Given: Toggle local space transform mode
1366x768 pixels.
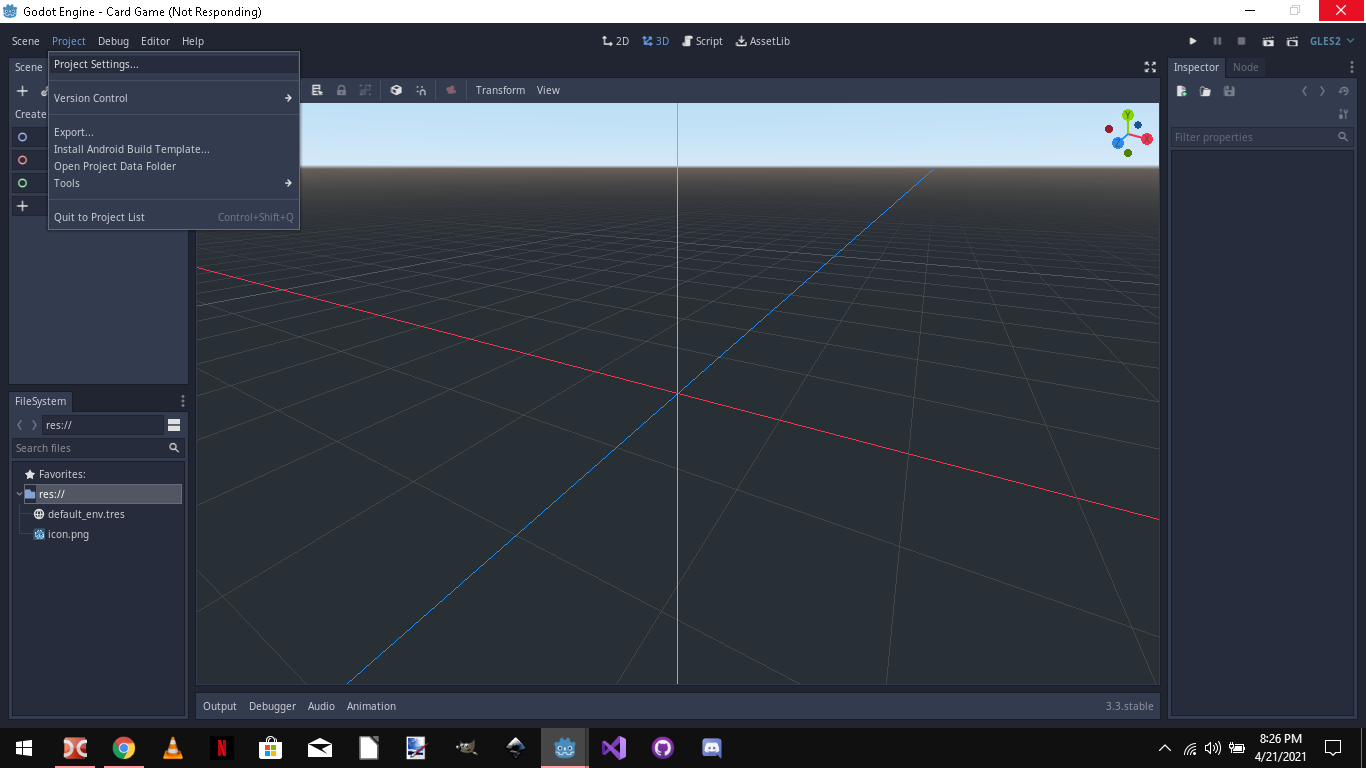Looking at the screenshot, I should [x=396, y=90].
